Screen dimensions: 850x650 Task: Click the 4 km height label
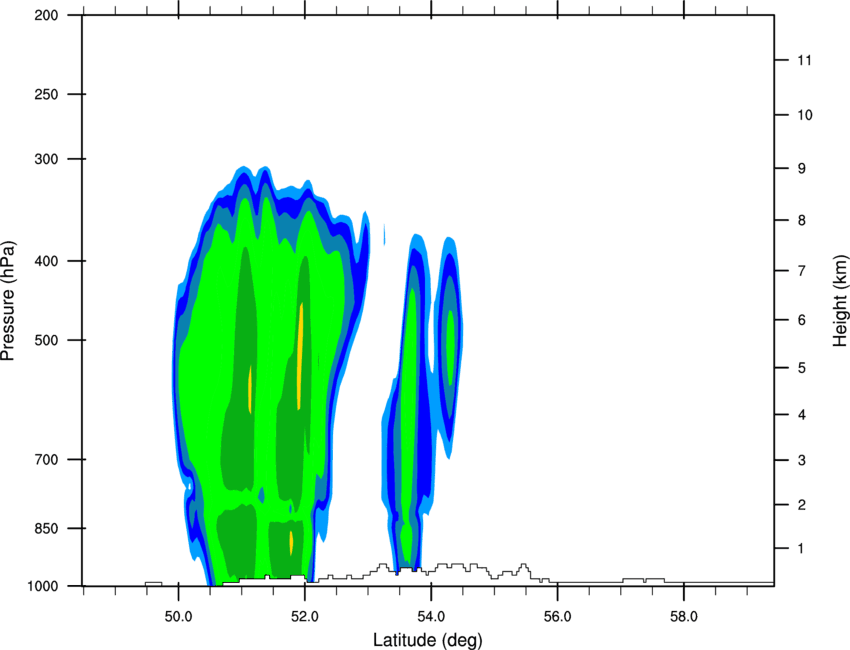pos(802,415)
